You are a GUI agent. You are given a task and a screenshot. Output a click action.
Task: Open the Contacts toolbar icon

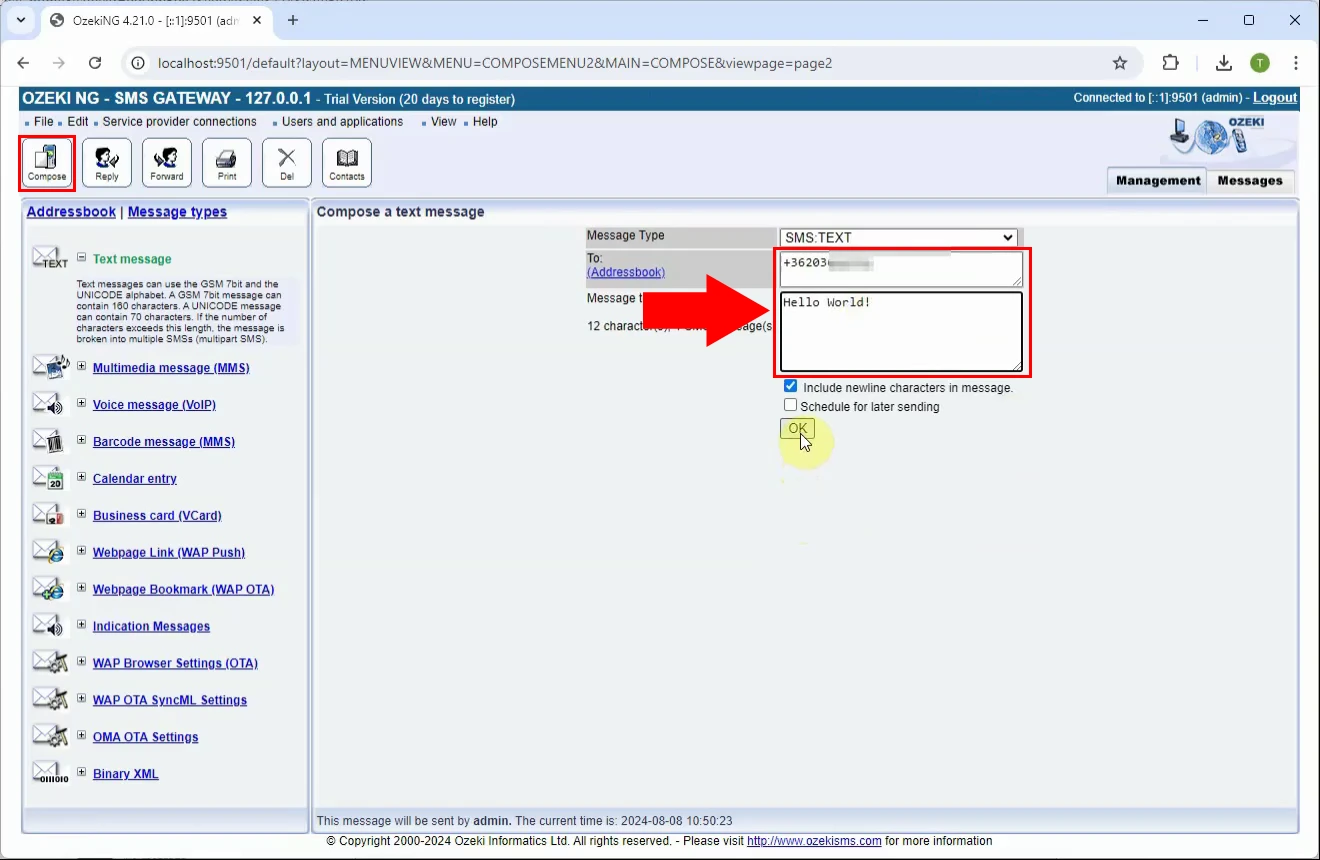(x=347, y=162)
